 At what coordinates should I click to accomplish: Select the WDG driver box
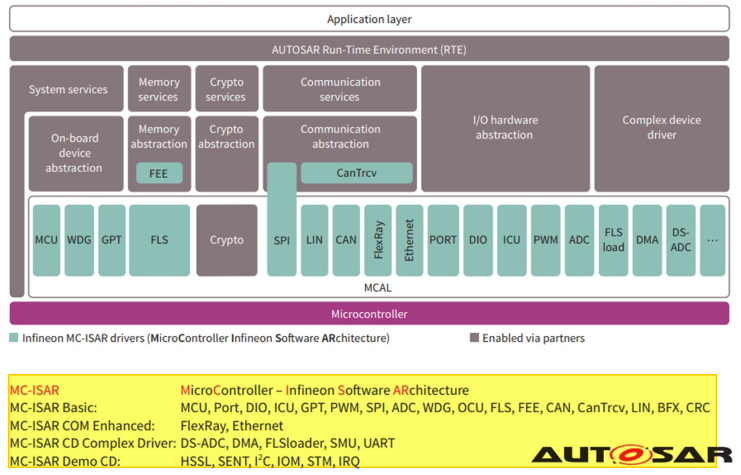pyautogui.click(x=79, y=240)
